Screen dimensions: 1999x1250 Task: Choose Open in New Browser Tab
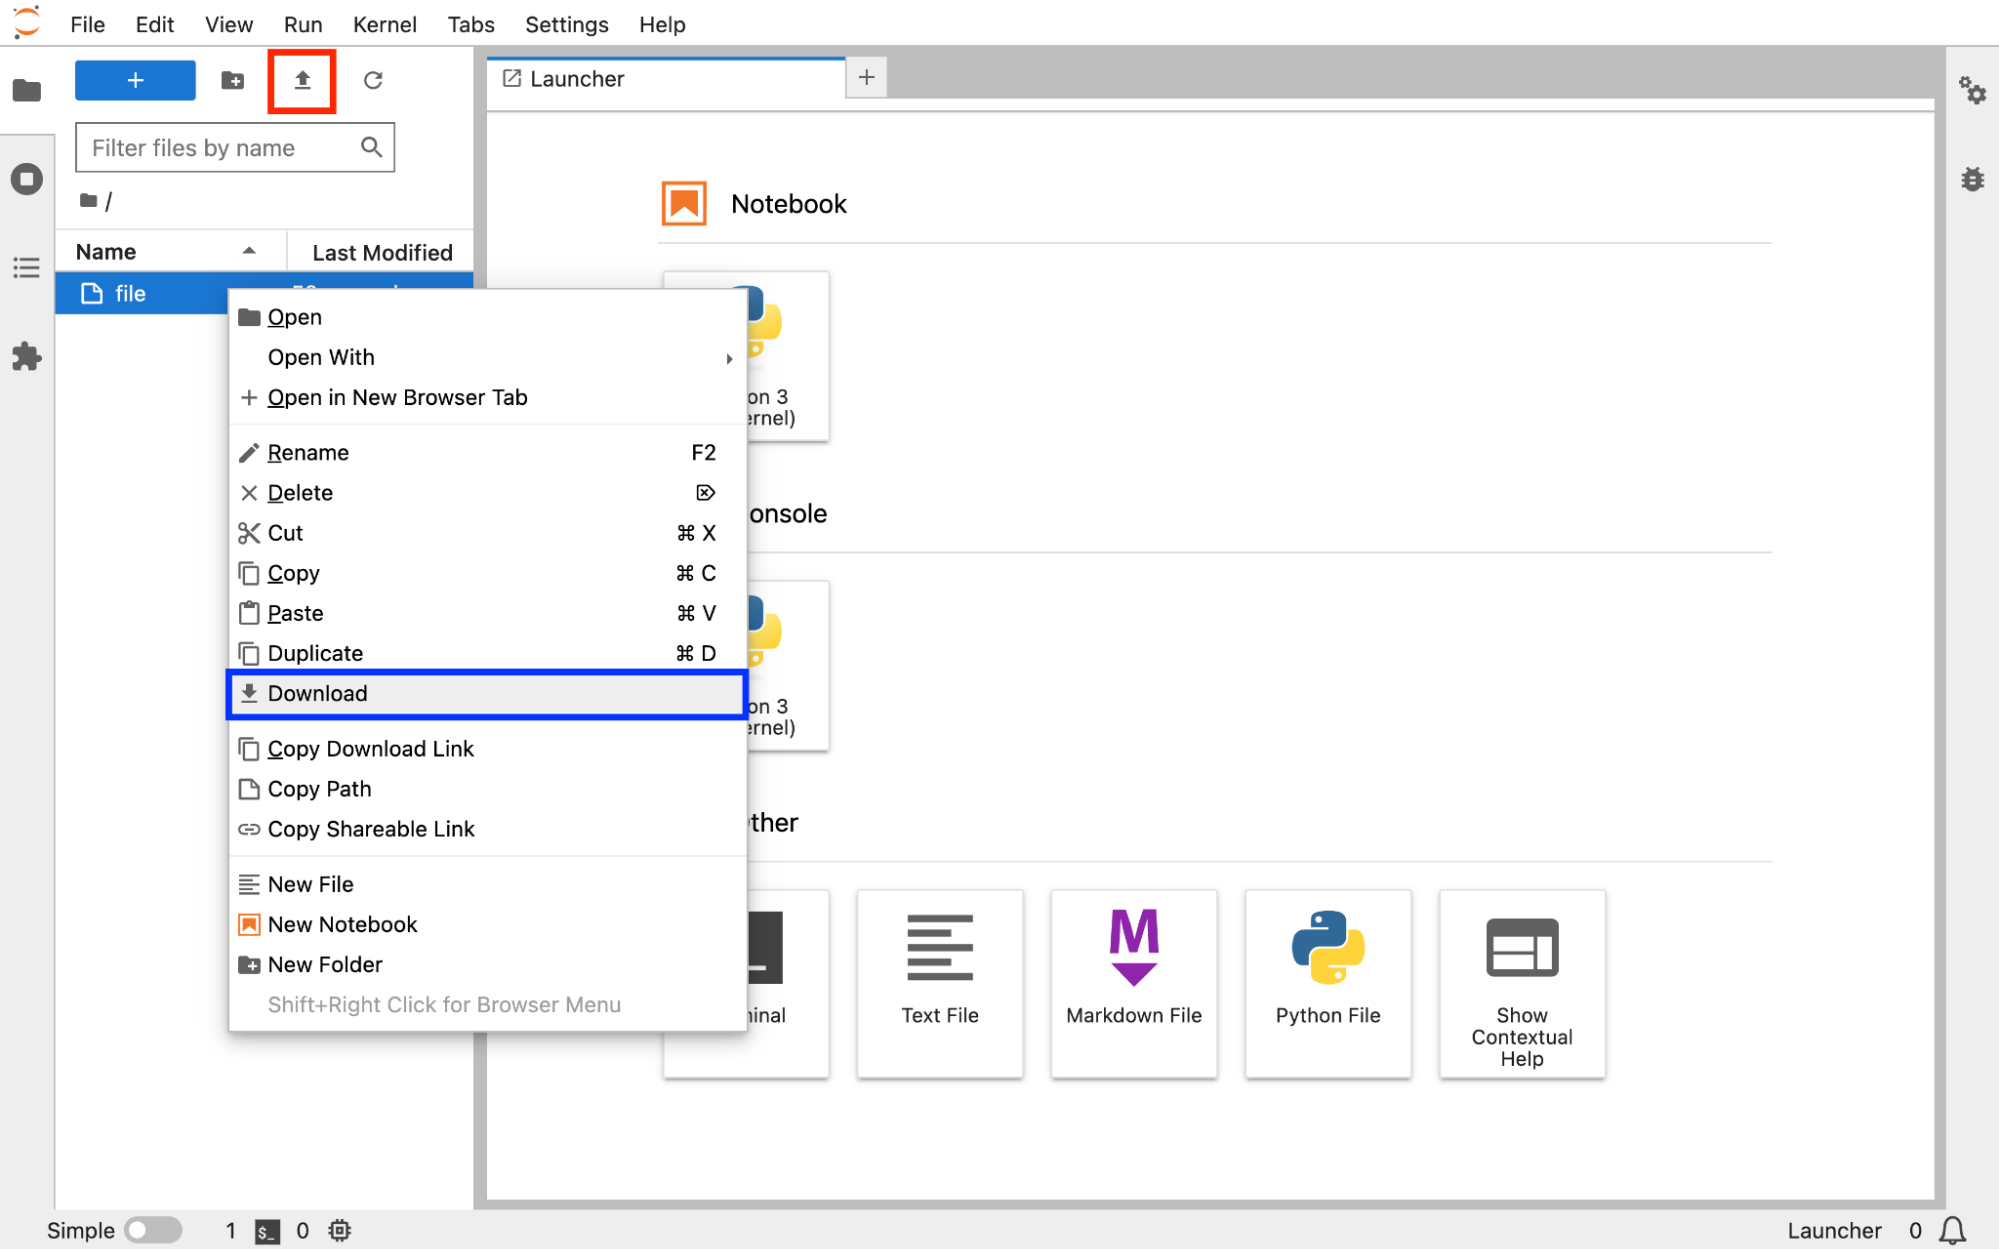click(487, 397)
